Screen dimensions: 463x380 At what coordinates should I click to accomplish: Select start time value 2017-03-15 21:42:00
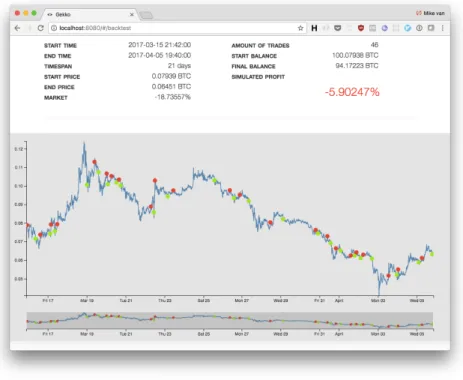(159, 45)
